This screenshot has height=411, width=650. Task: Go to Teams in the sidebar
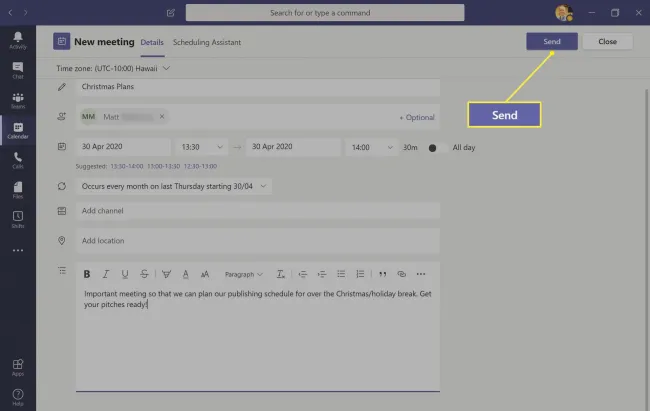(x=18, y=100)
